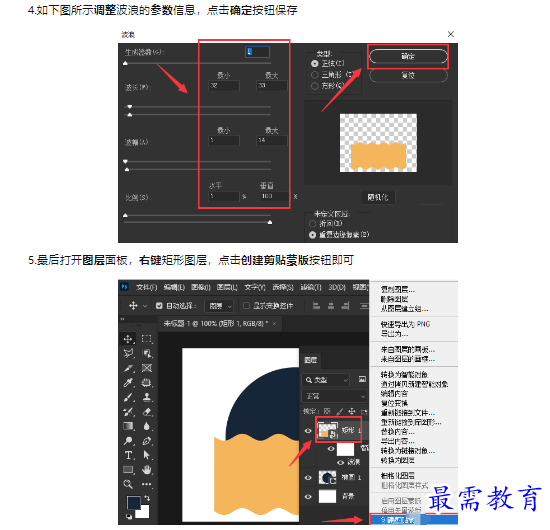Toggle the smart filters mask eye
The width and height of the screenshot is (550, 530).
pyautogui.click(x=330, y=449)
